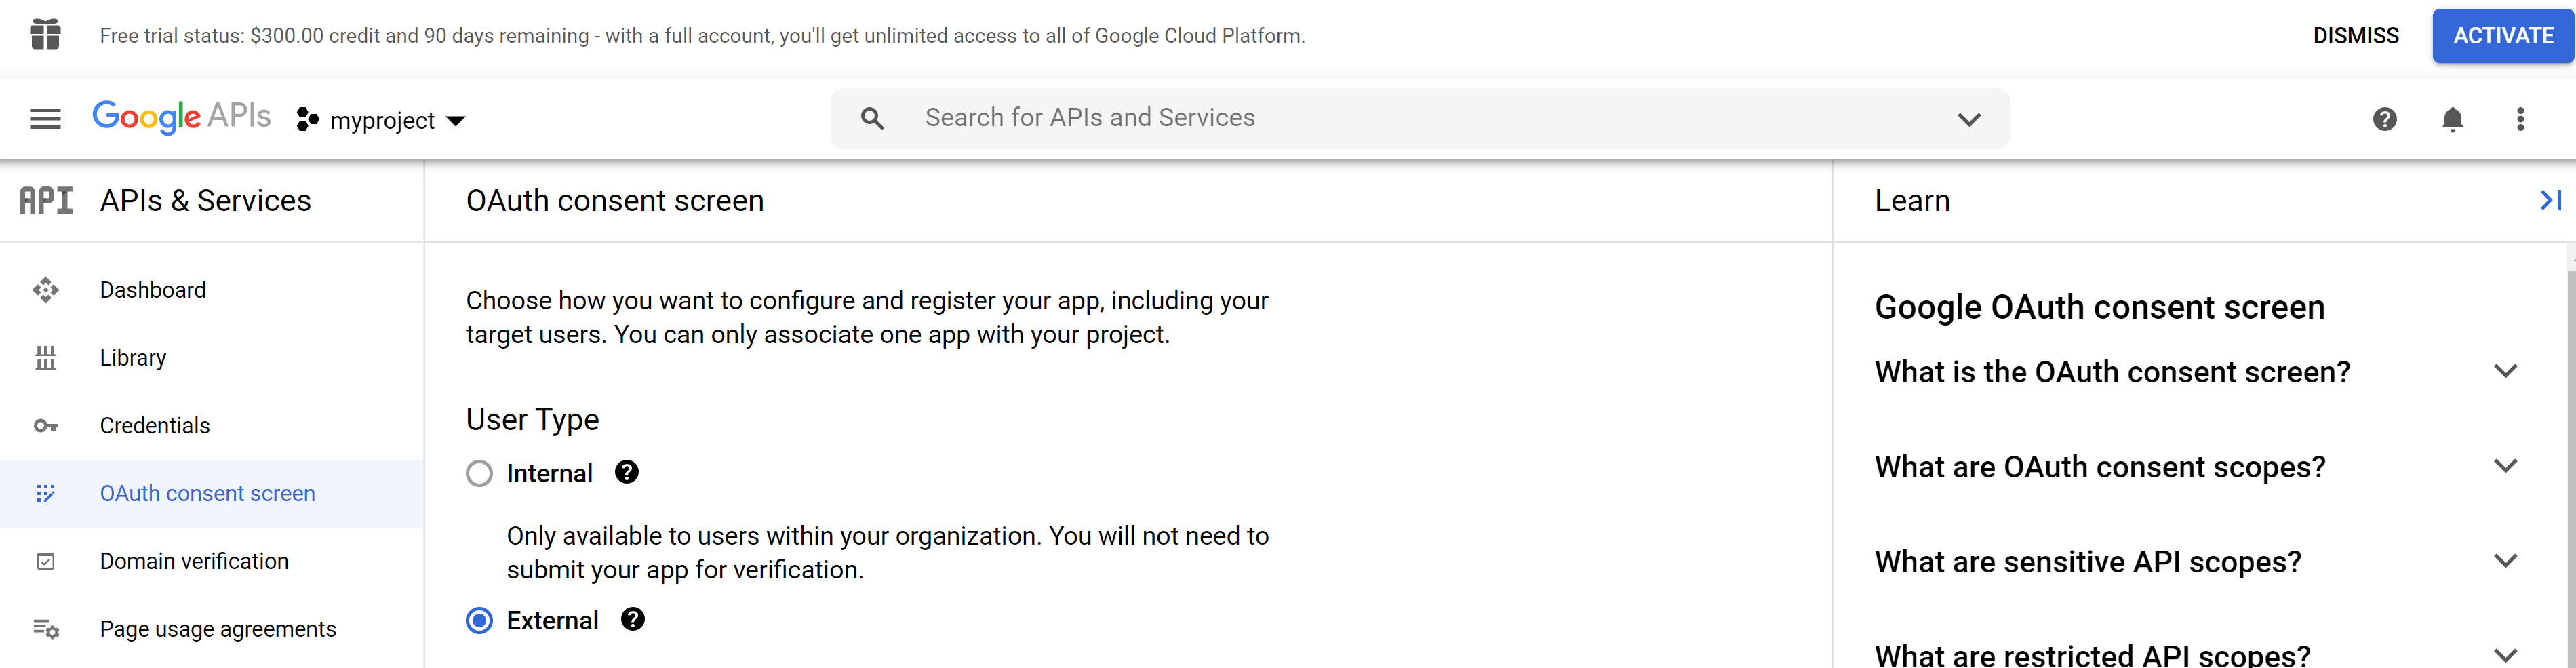The width and height of the screenshot is (2576, 668).
Task: Click the 'User Type' heading
Action: point(532,419)
